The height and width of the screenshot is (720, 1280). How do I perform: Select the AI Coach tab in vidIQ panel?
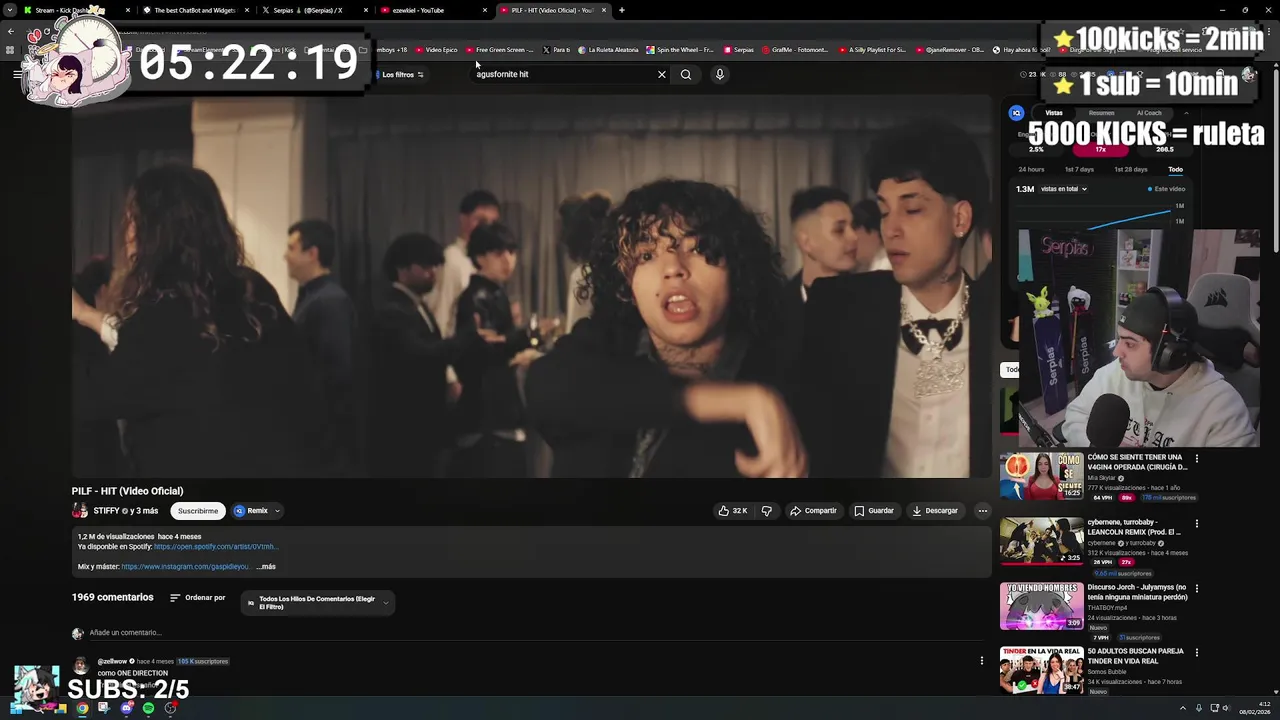[1149, 113]
